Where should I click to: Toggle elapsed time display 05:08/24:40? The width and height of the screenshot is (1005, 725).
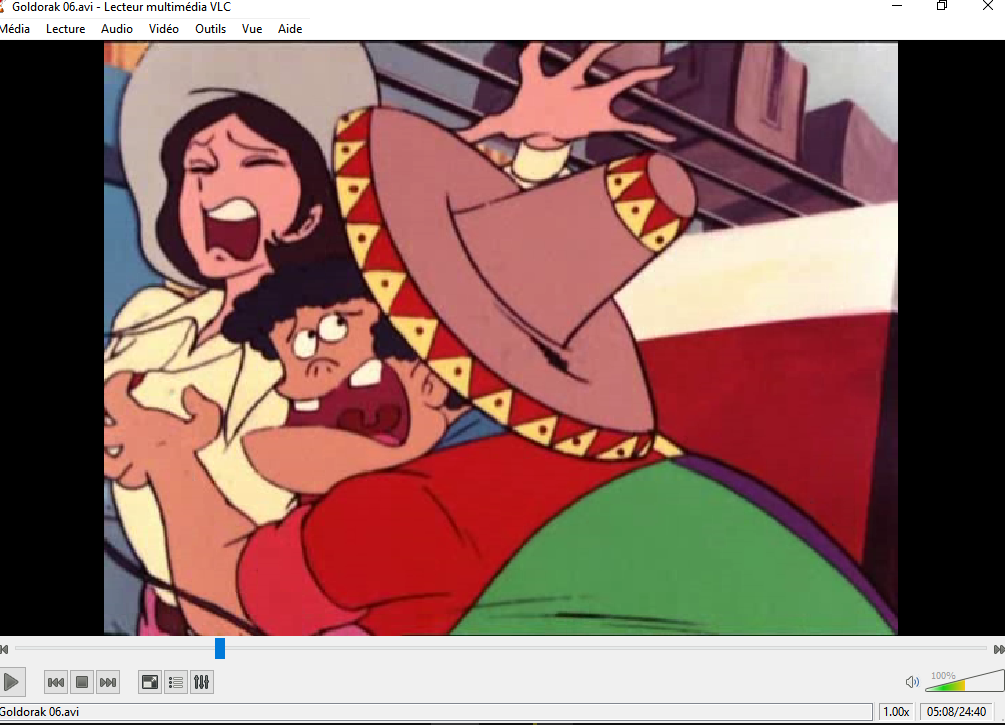coord(956,712)
